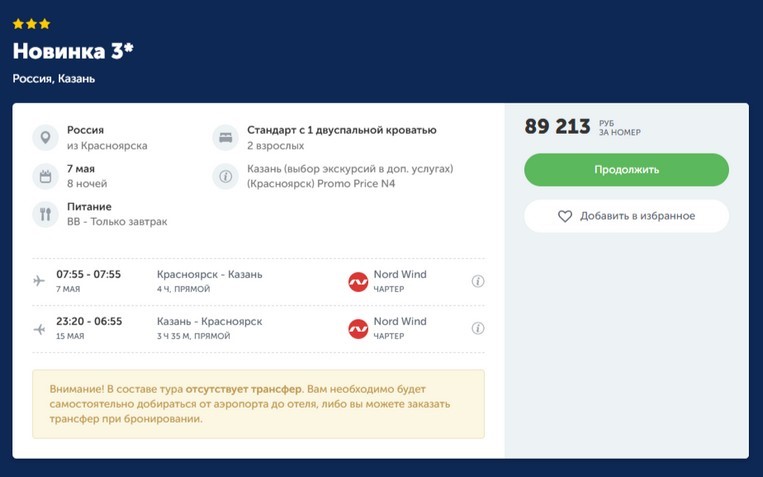Click the info icon next to Promo Price N4
Viewport: 763px width, 477px height.
coord(225,176)
